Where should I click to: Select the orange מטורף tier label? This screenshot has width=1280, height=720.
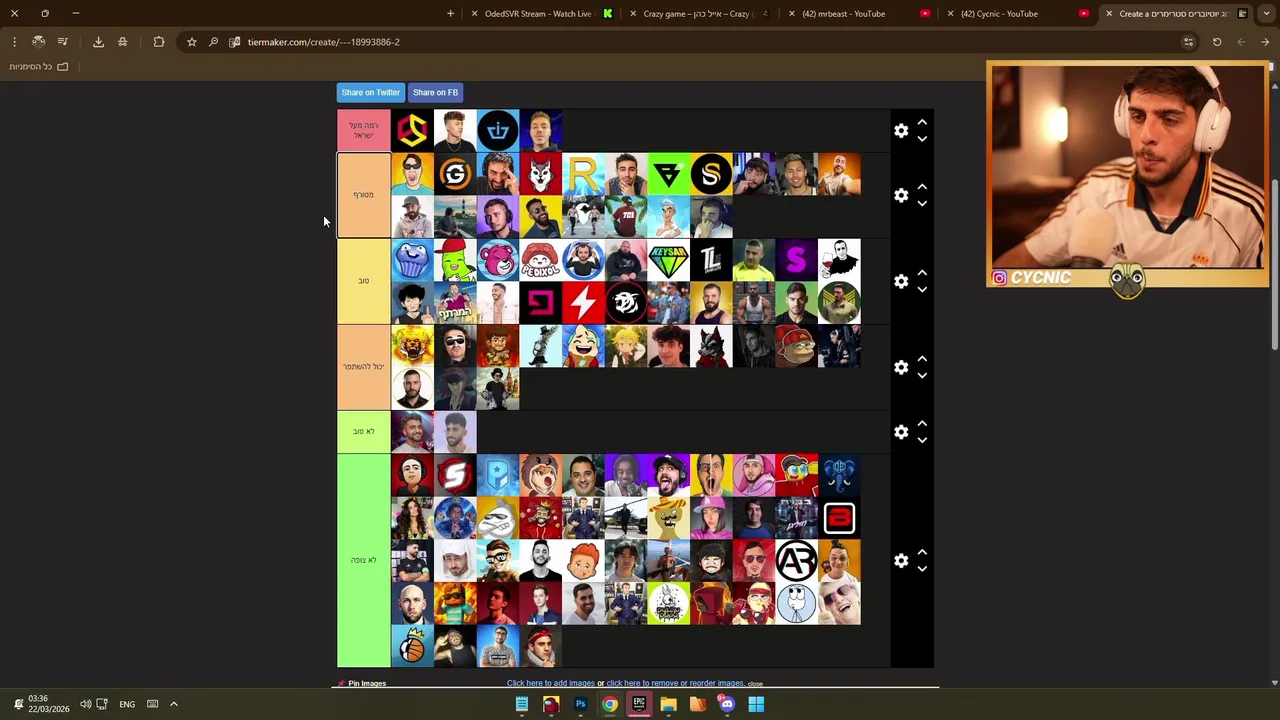[363, 195]
